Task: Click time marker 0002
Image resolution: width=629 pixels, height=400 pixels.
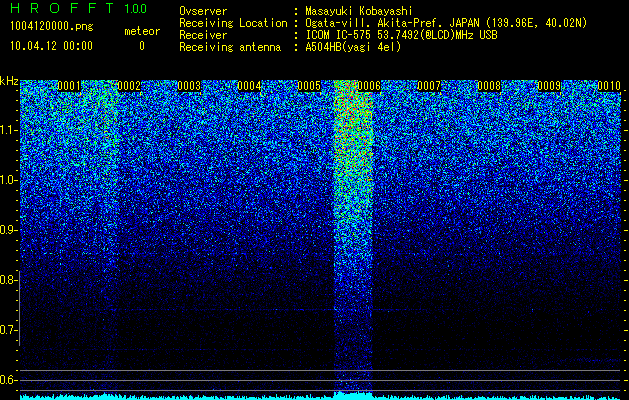Action: (129, 86)
